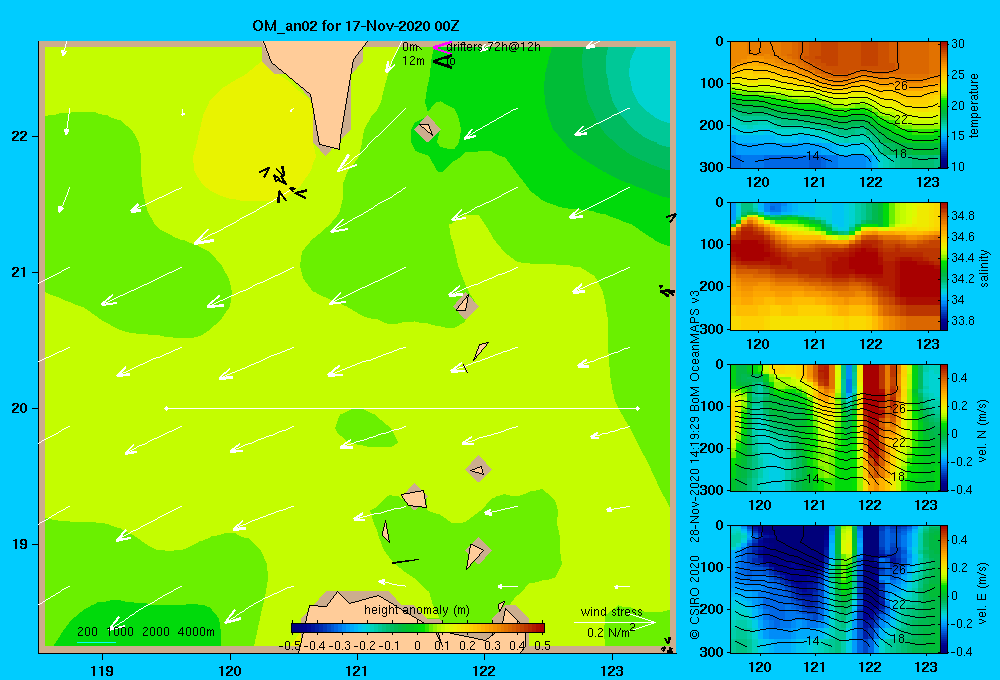The image size is (1000, 680).
Task: Open the salinity depth section panel
Action: click(835, 266)
